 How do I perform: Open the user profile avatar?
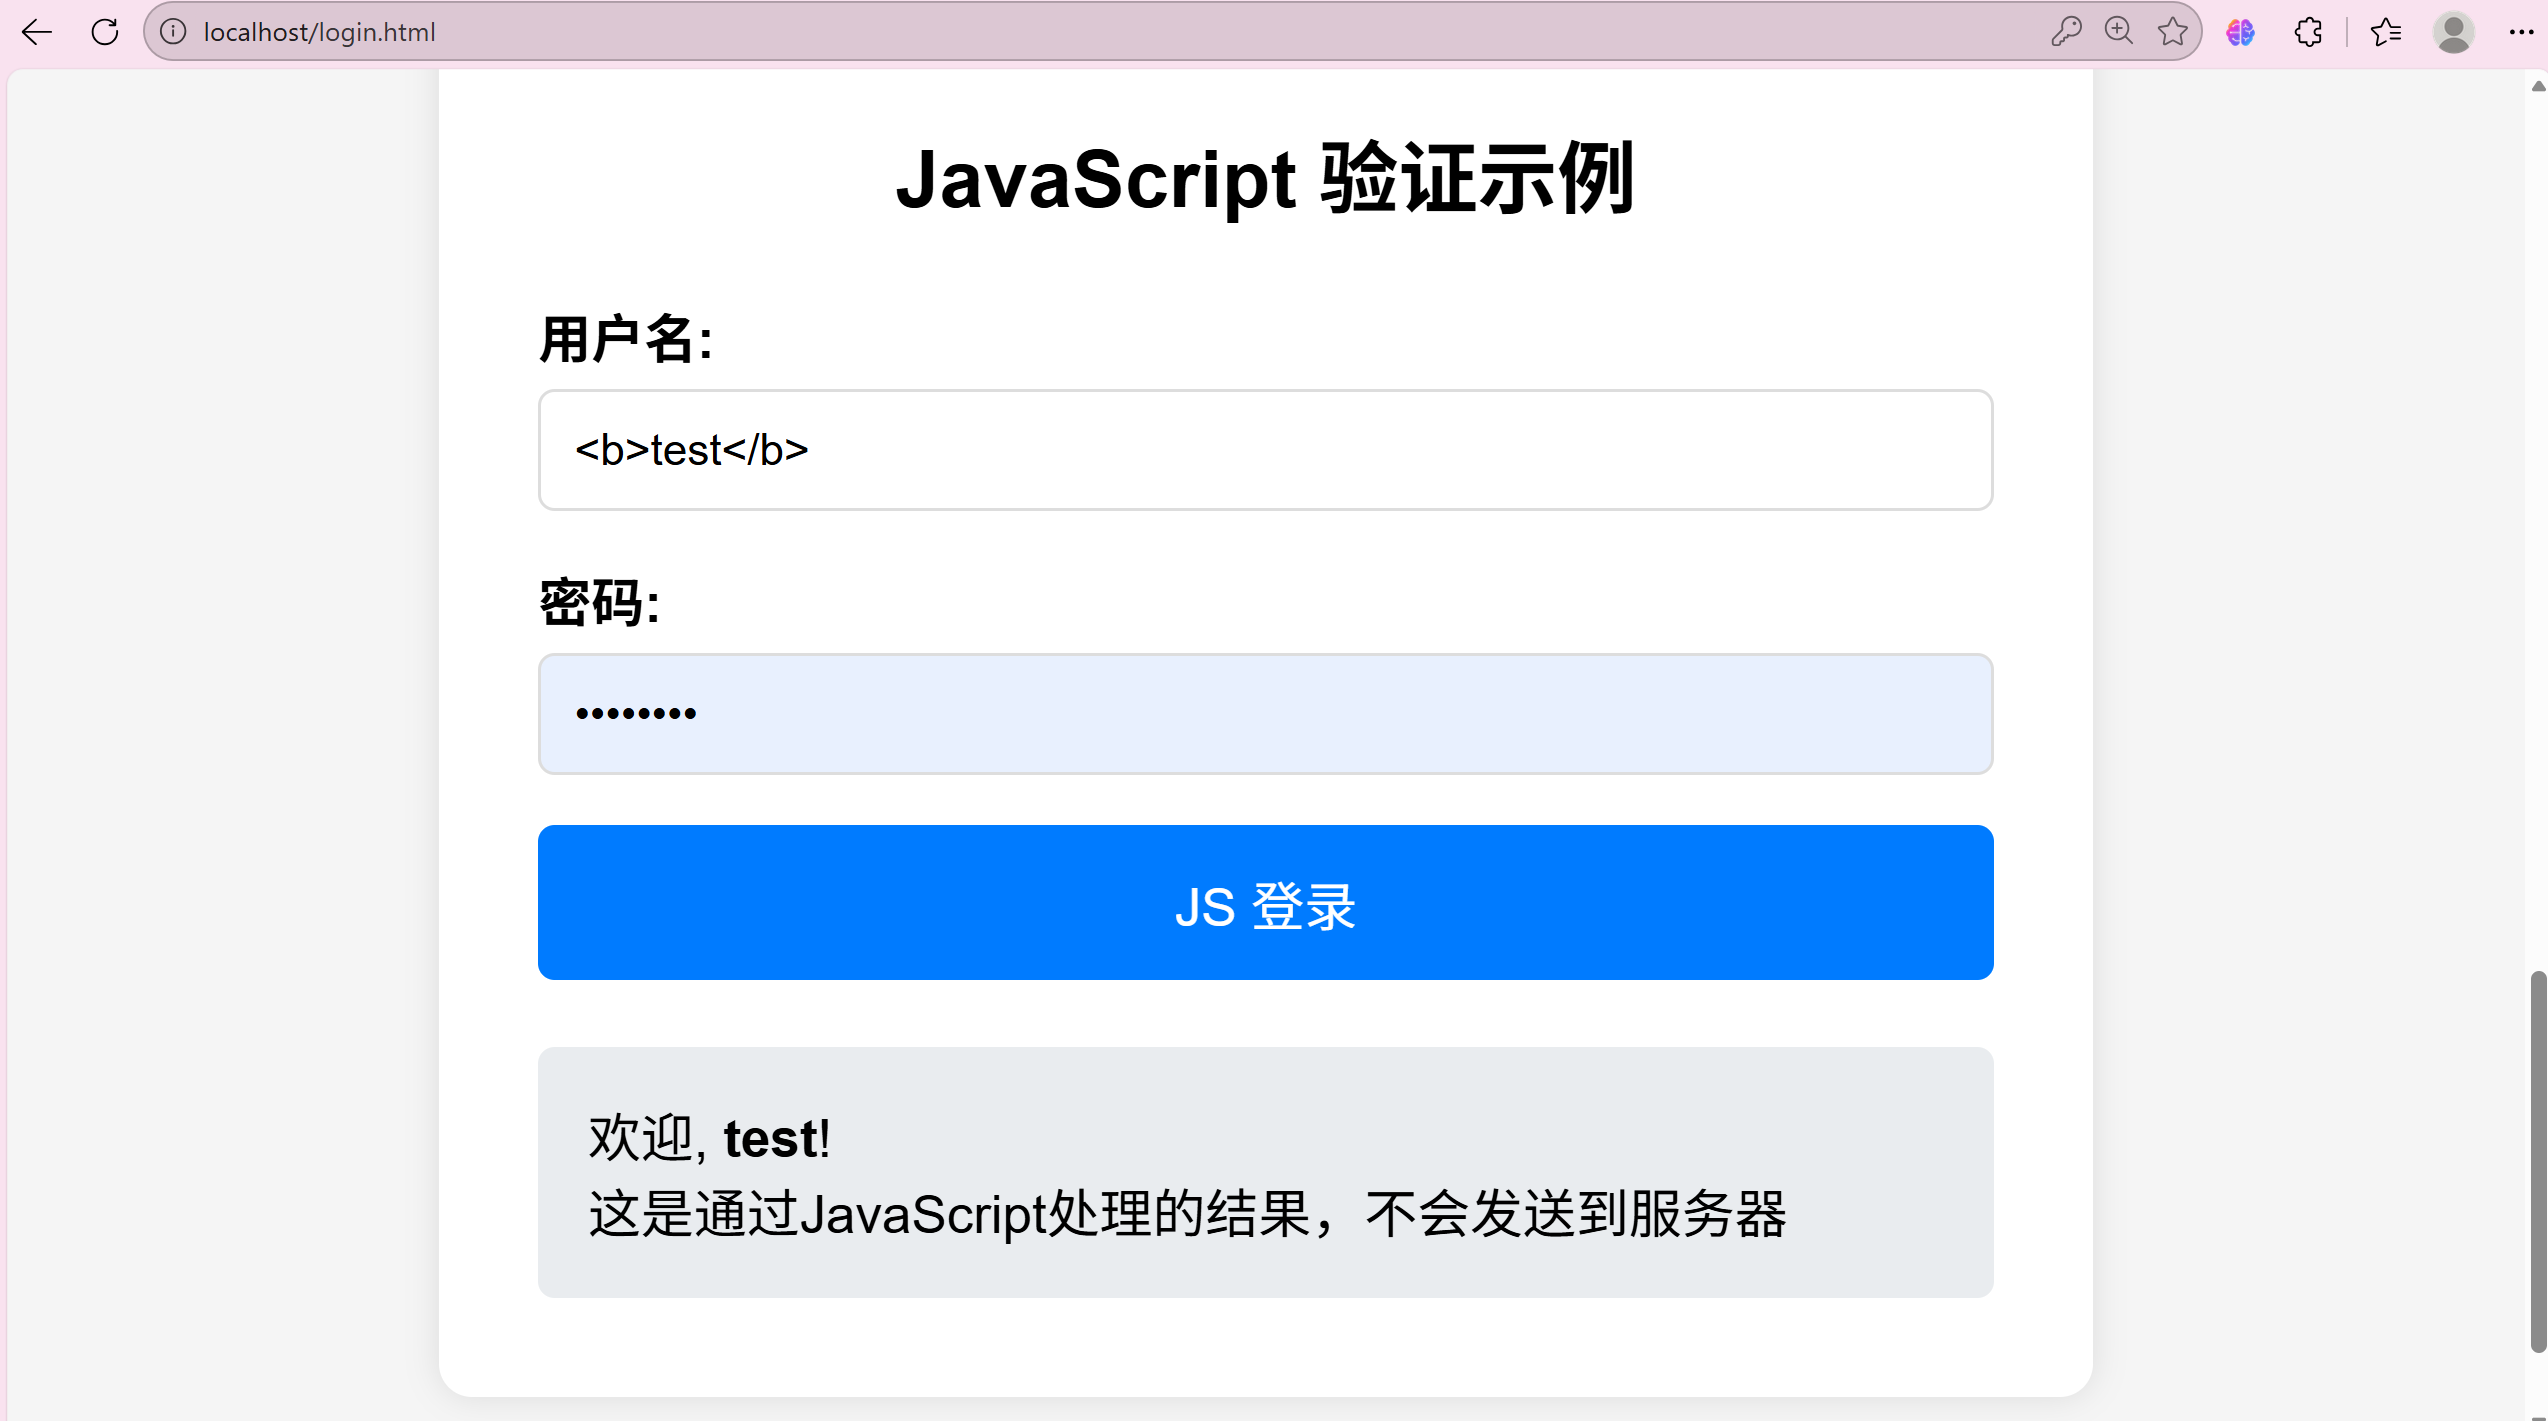coord(2453,32)
